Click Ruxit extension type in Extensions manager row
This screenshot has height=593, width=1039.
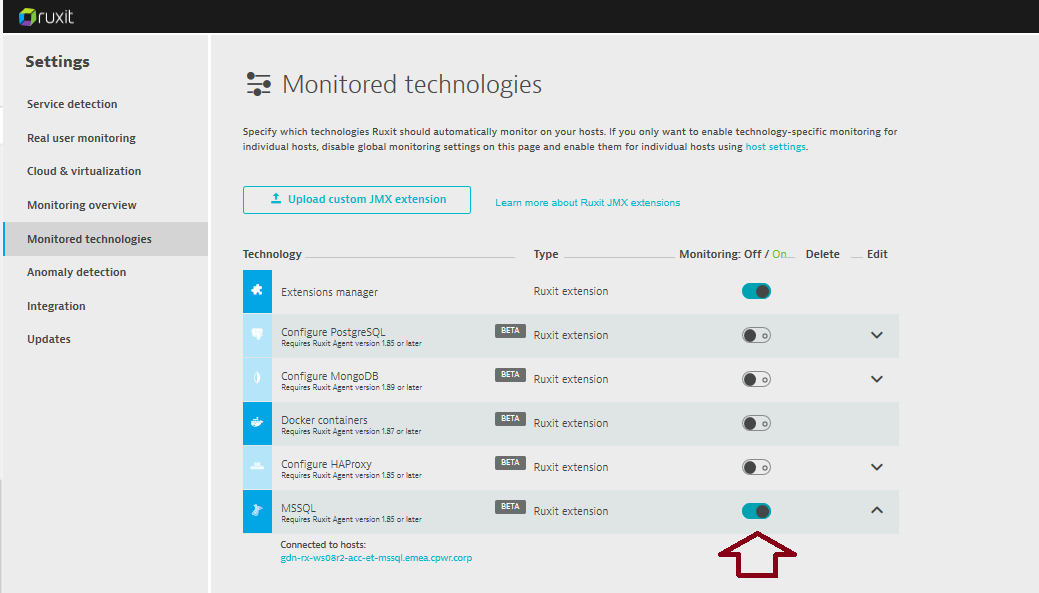click(571, 291)
